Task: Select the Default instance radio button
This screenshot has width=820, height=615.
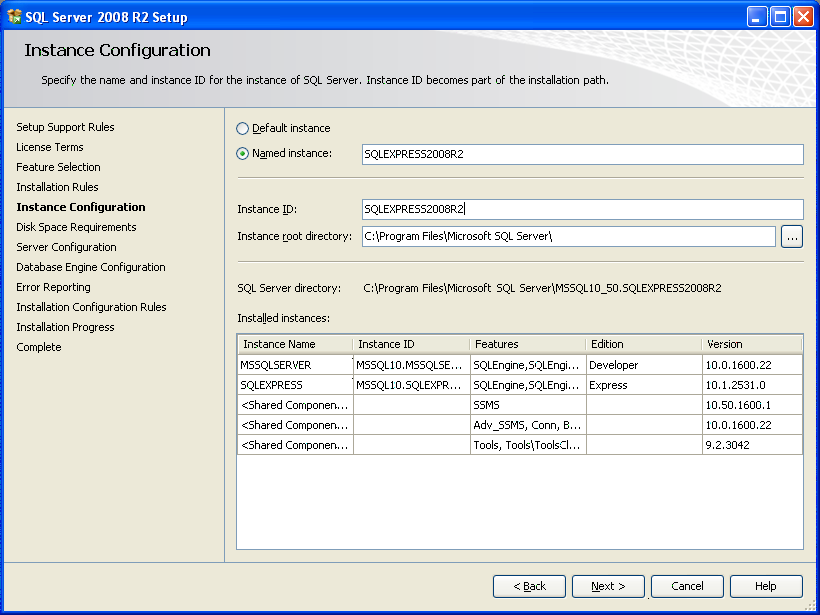Action: 242,128
